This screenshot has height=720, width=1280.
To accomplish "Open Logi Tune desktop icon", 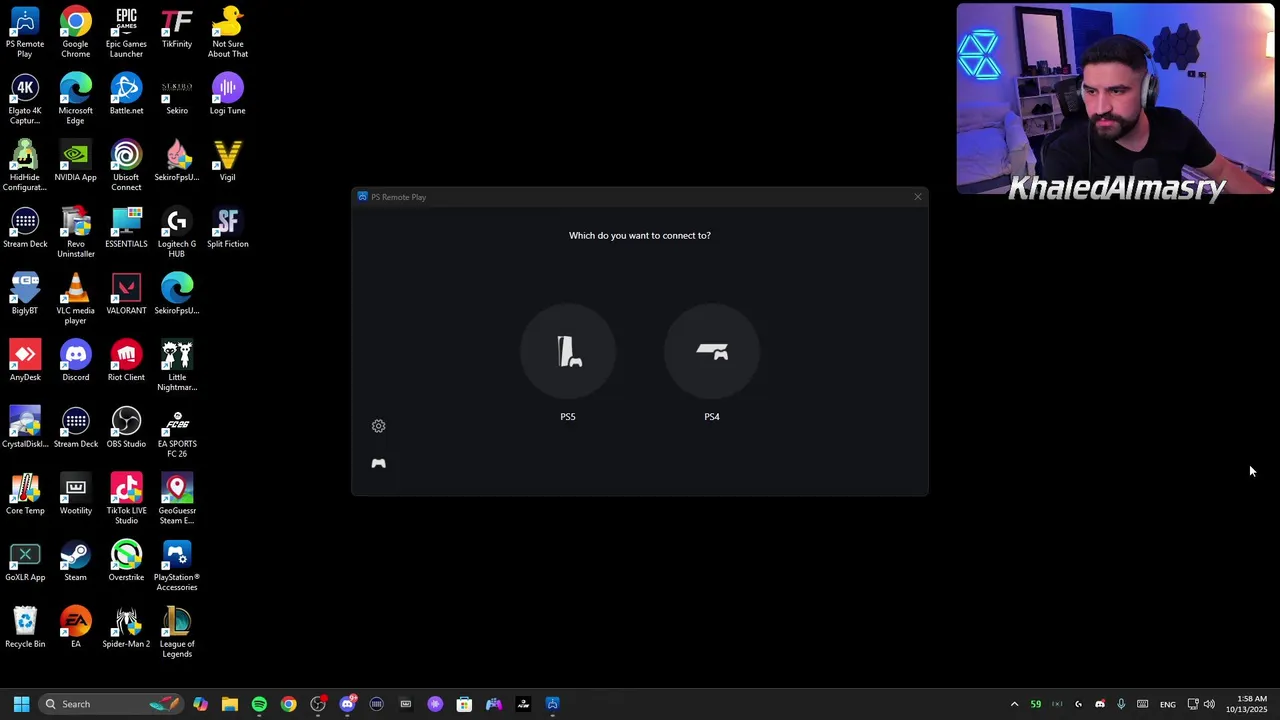I will coord(227,94).
